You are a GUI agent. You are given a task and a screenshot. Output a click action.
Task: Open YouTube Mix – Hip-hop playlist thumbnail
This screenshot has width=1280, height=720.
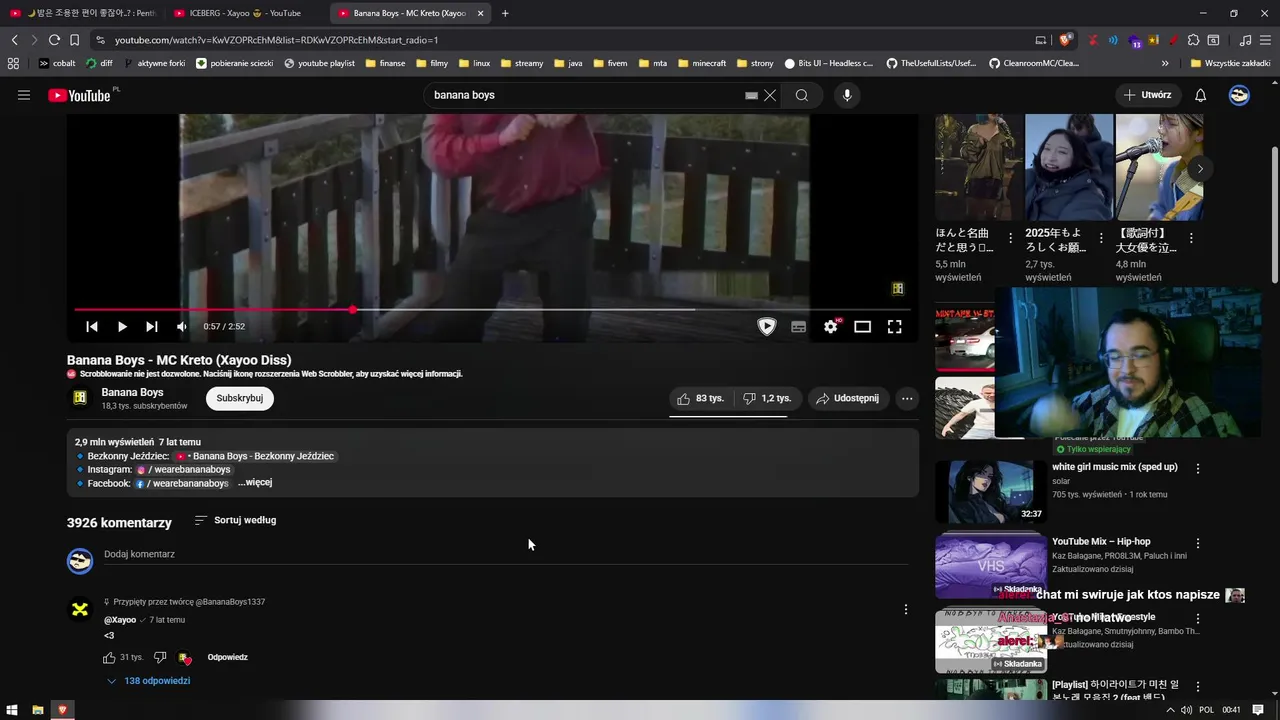tap(990, 565)
